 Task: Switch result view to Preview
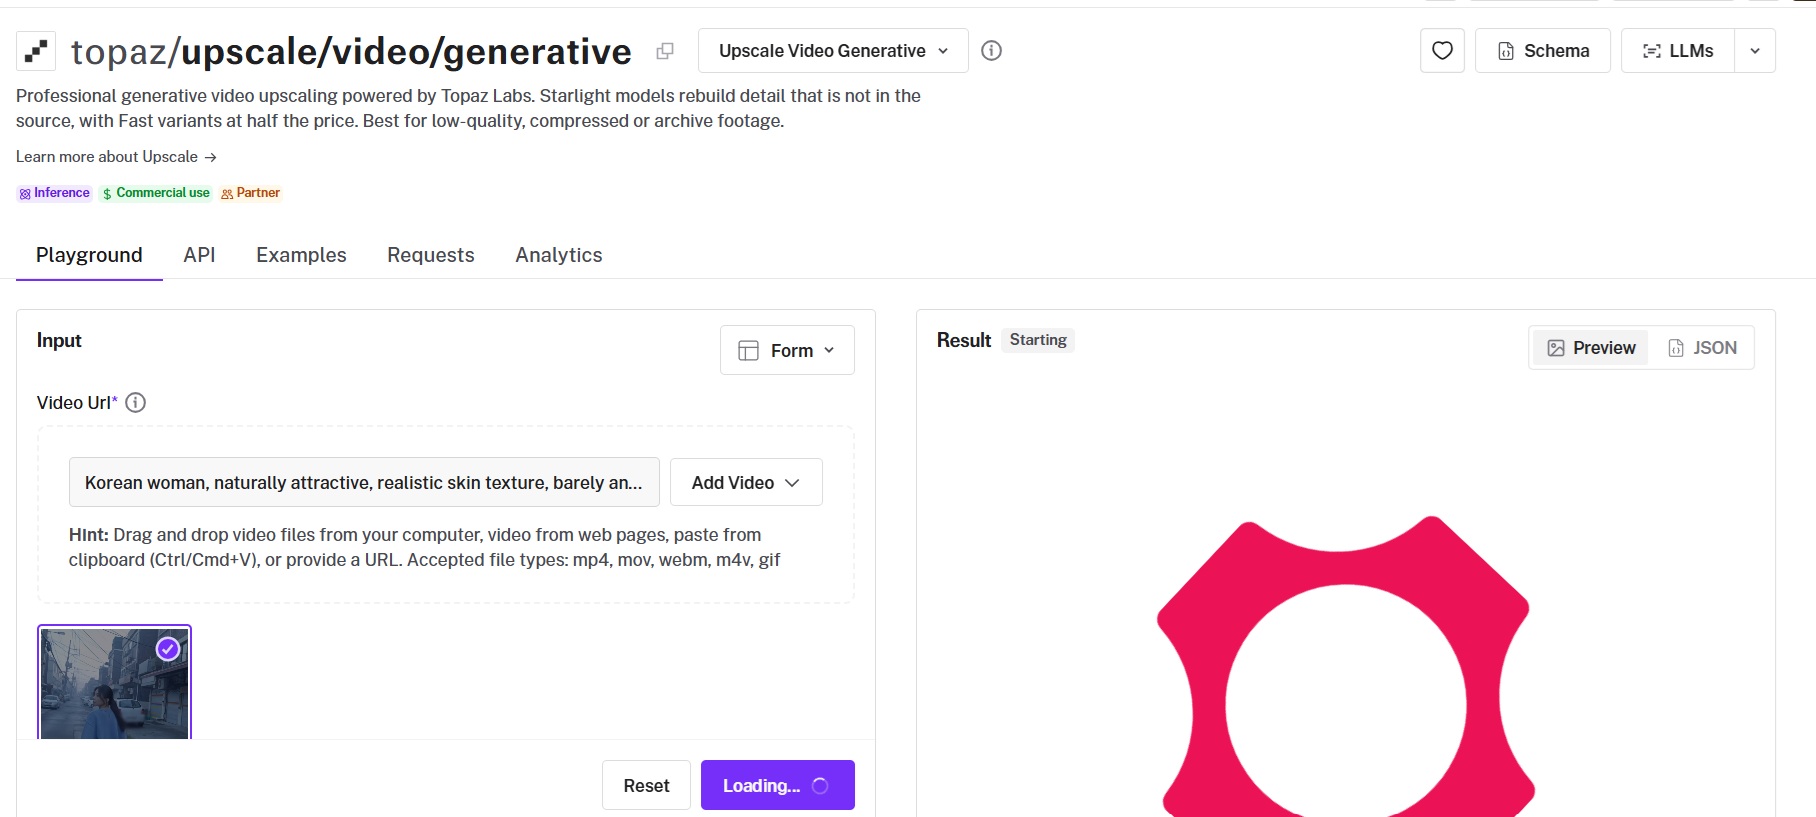pyautogui.click(x=1591, y=348)
